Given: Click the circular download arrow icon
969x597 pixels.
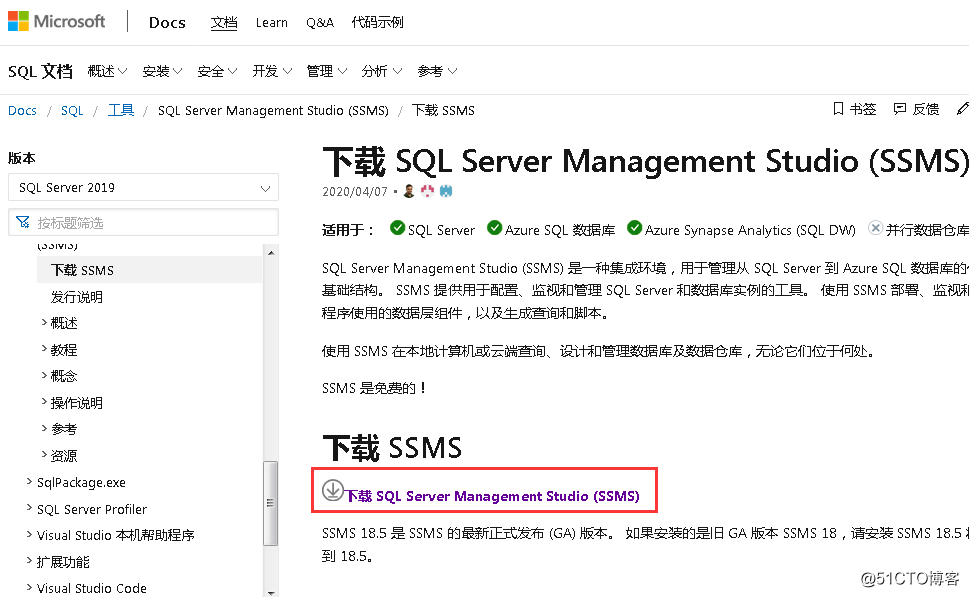Looking at the screenshot, I should (332, 490).
